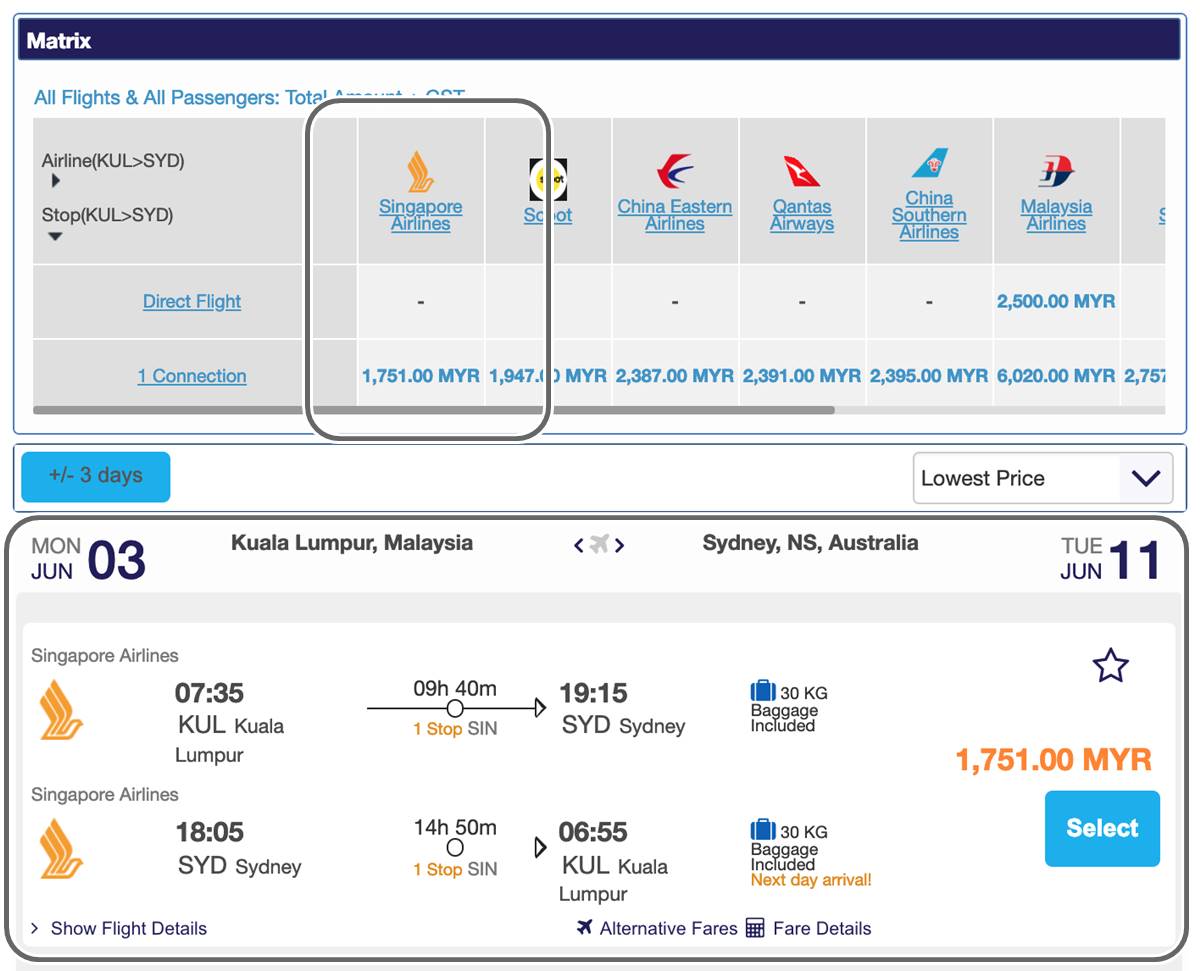Open the Scoot airline link
Screen dimensions: 1200x971
point(548,215)
